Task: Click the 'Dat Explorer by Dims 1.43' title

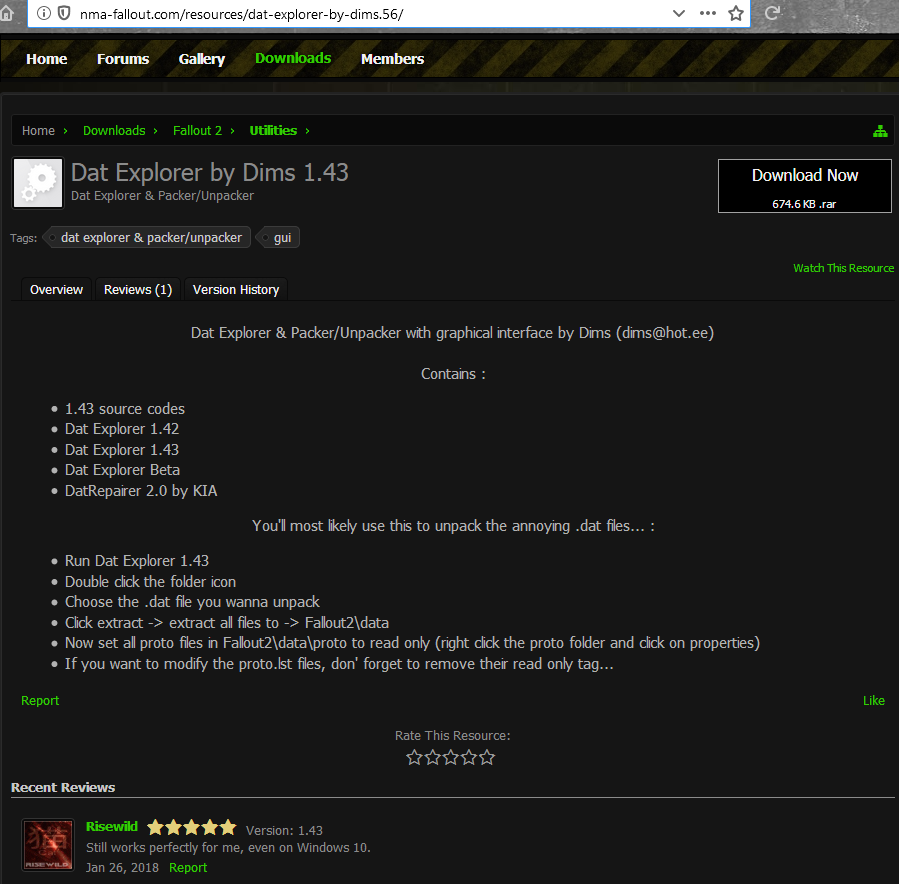Action: (x=210, y=173)
